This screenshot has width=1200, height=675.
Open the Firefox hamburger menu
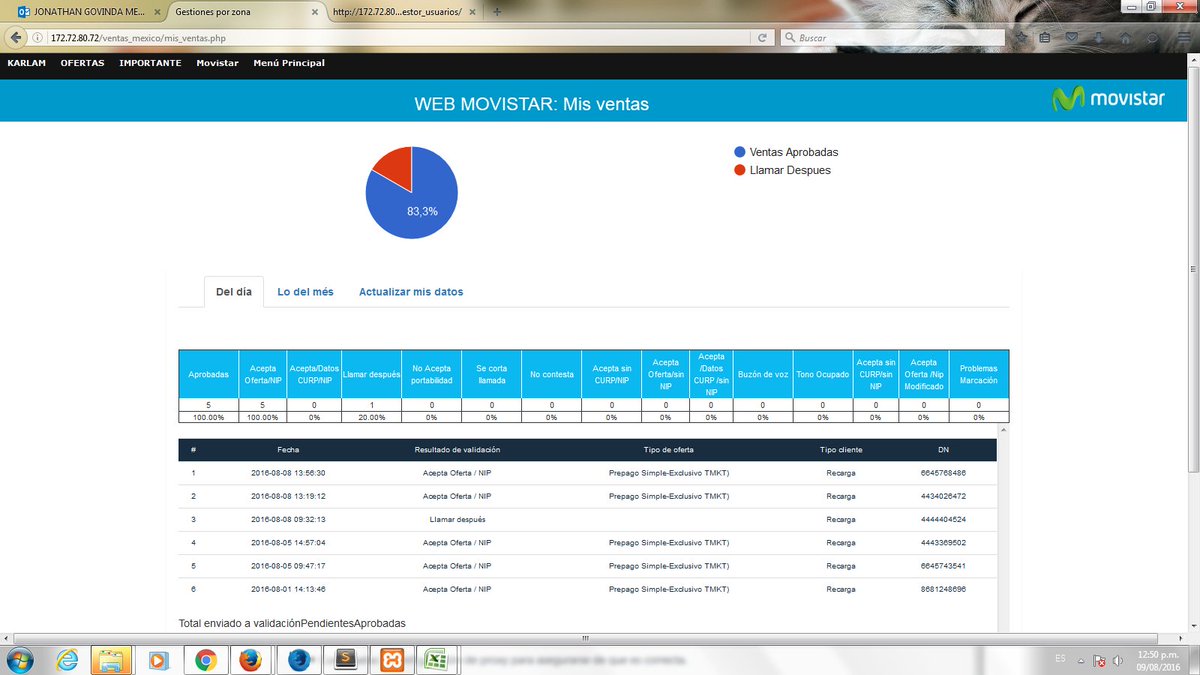point(1182,37)
